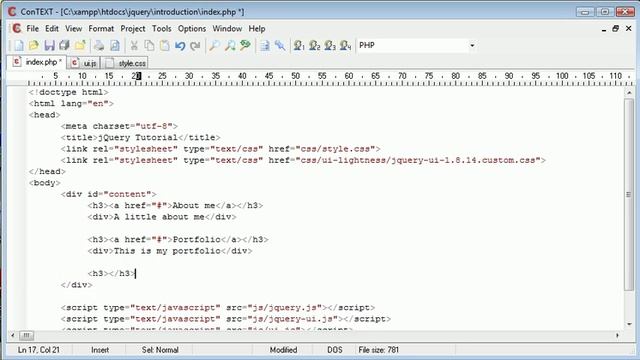This screenshot has width=640, height=360.
Task: Click the 'Sel: Normal' status entry
Action: (x=160, y=350)
